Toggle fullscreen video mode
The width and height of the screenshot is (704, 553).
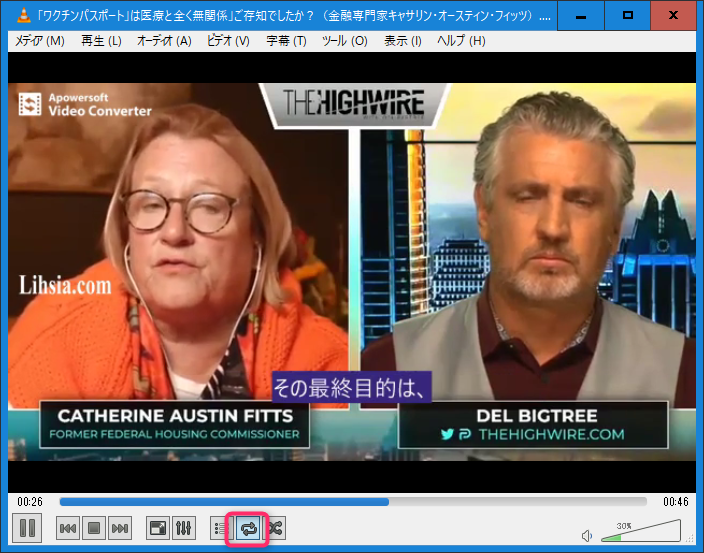(157, 528)
